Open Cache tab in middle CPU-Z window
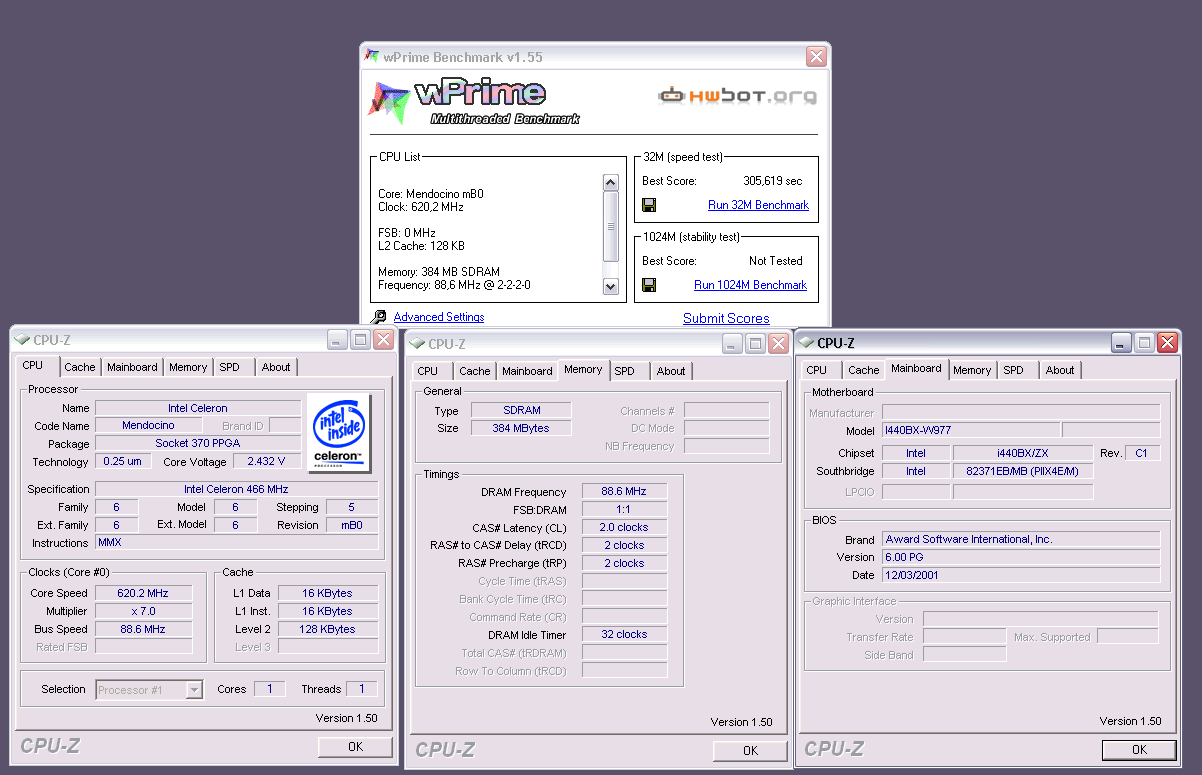This screenshot has width=1202, height=775. tap(475, 371)
